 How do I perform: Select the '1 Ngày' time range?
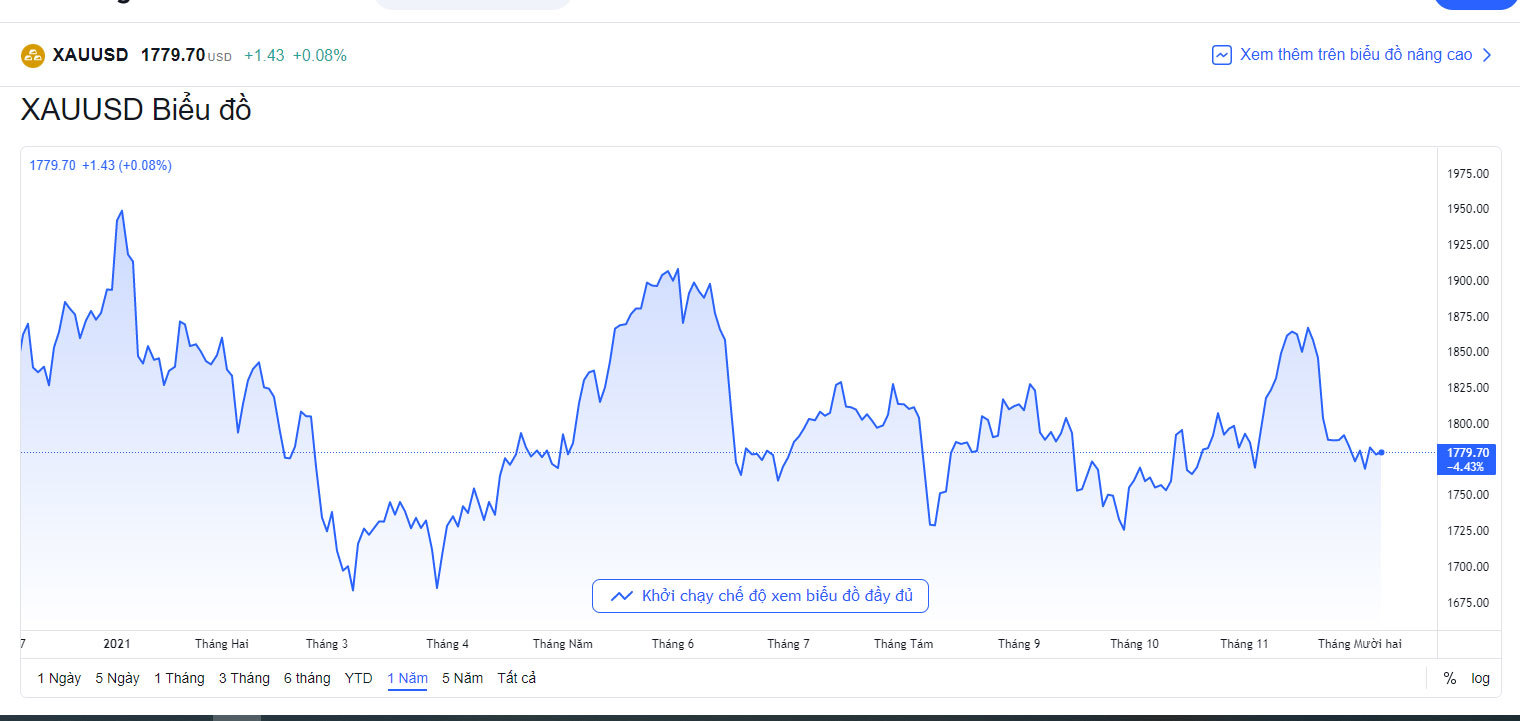[59, 678]
